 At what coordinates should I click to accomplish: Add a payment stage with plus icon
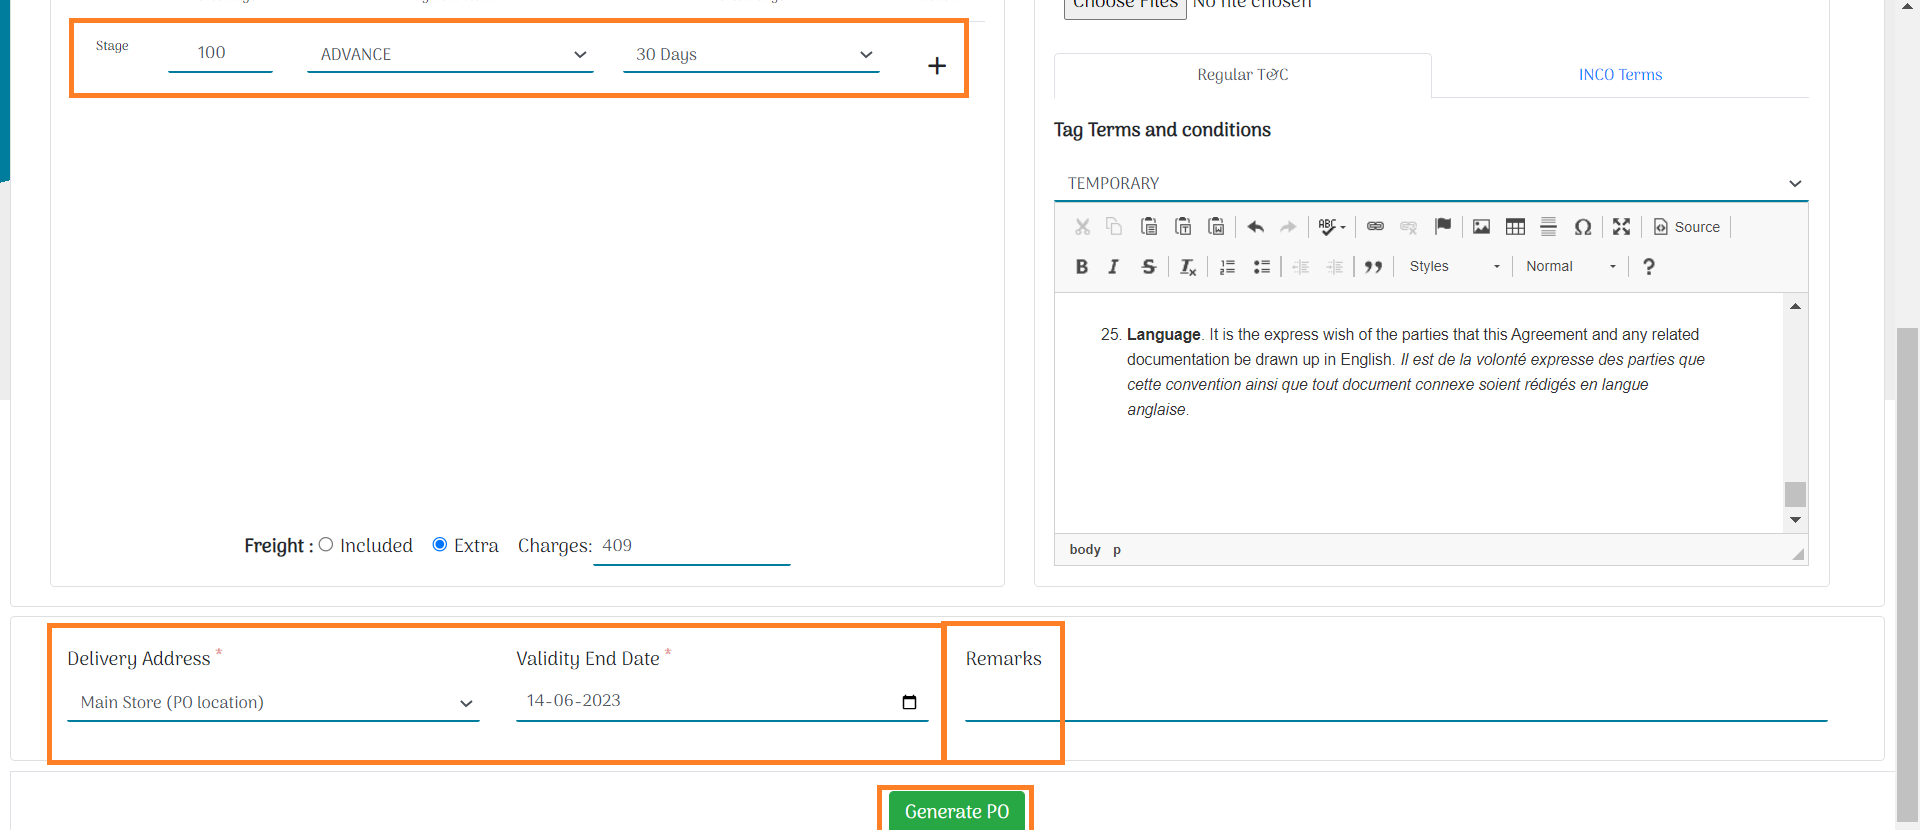tap(936, 66)
